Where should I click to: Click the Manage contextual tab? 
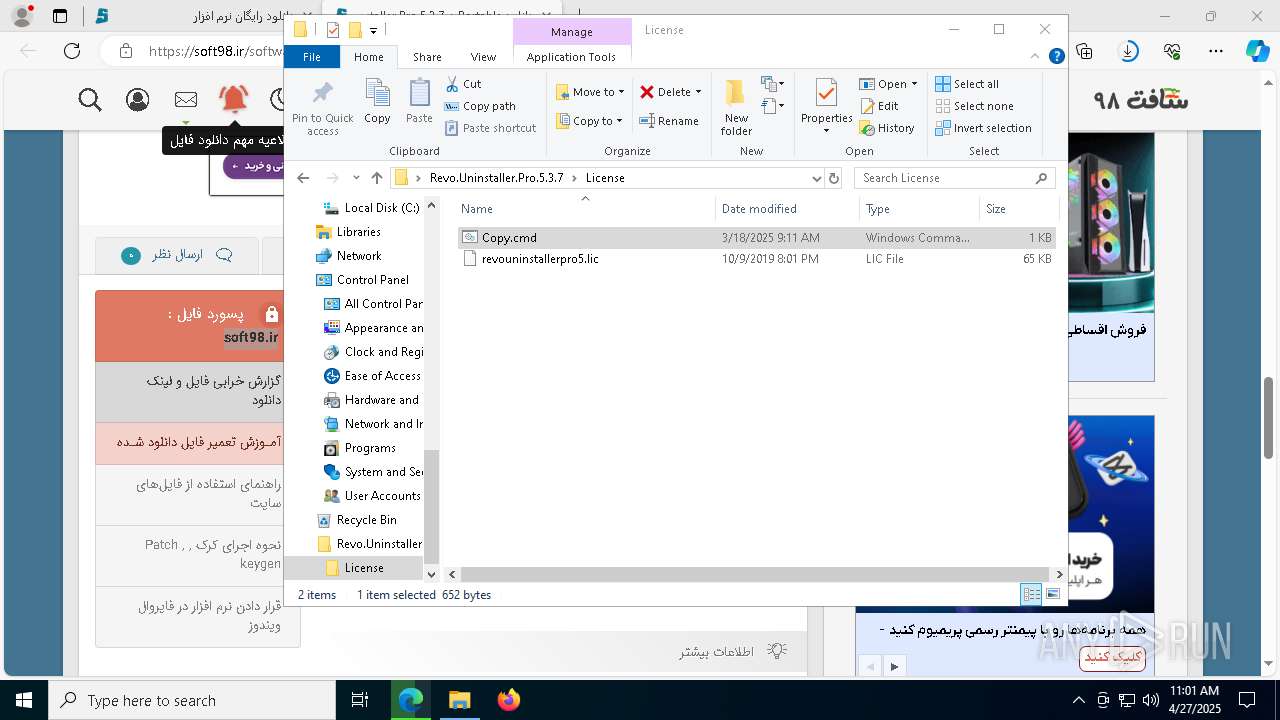(x=572, y=32)
